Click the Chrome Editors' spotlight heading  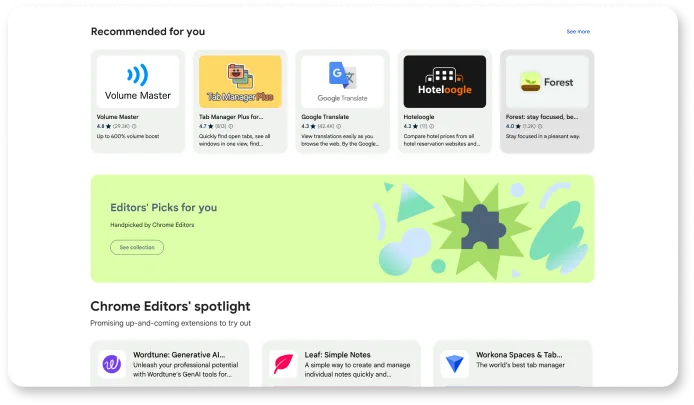pos(170,306)
